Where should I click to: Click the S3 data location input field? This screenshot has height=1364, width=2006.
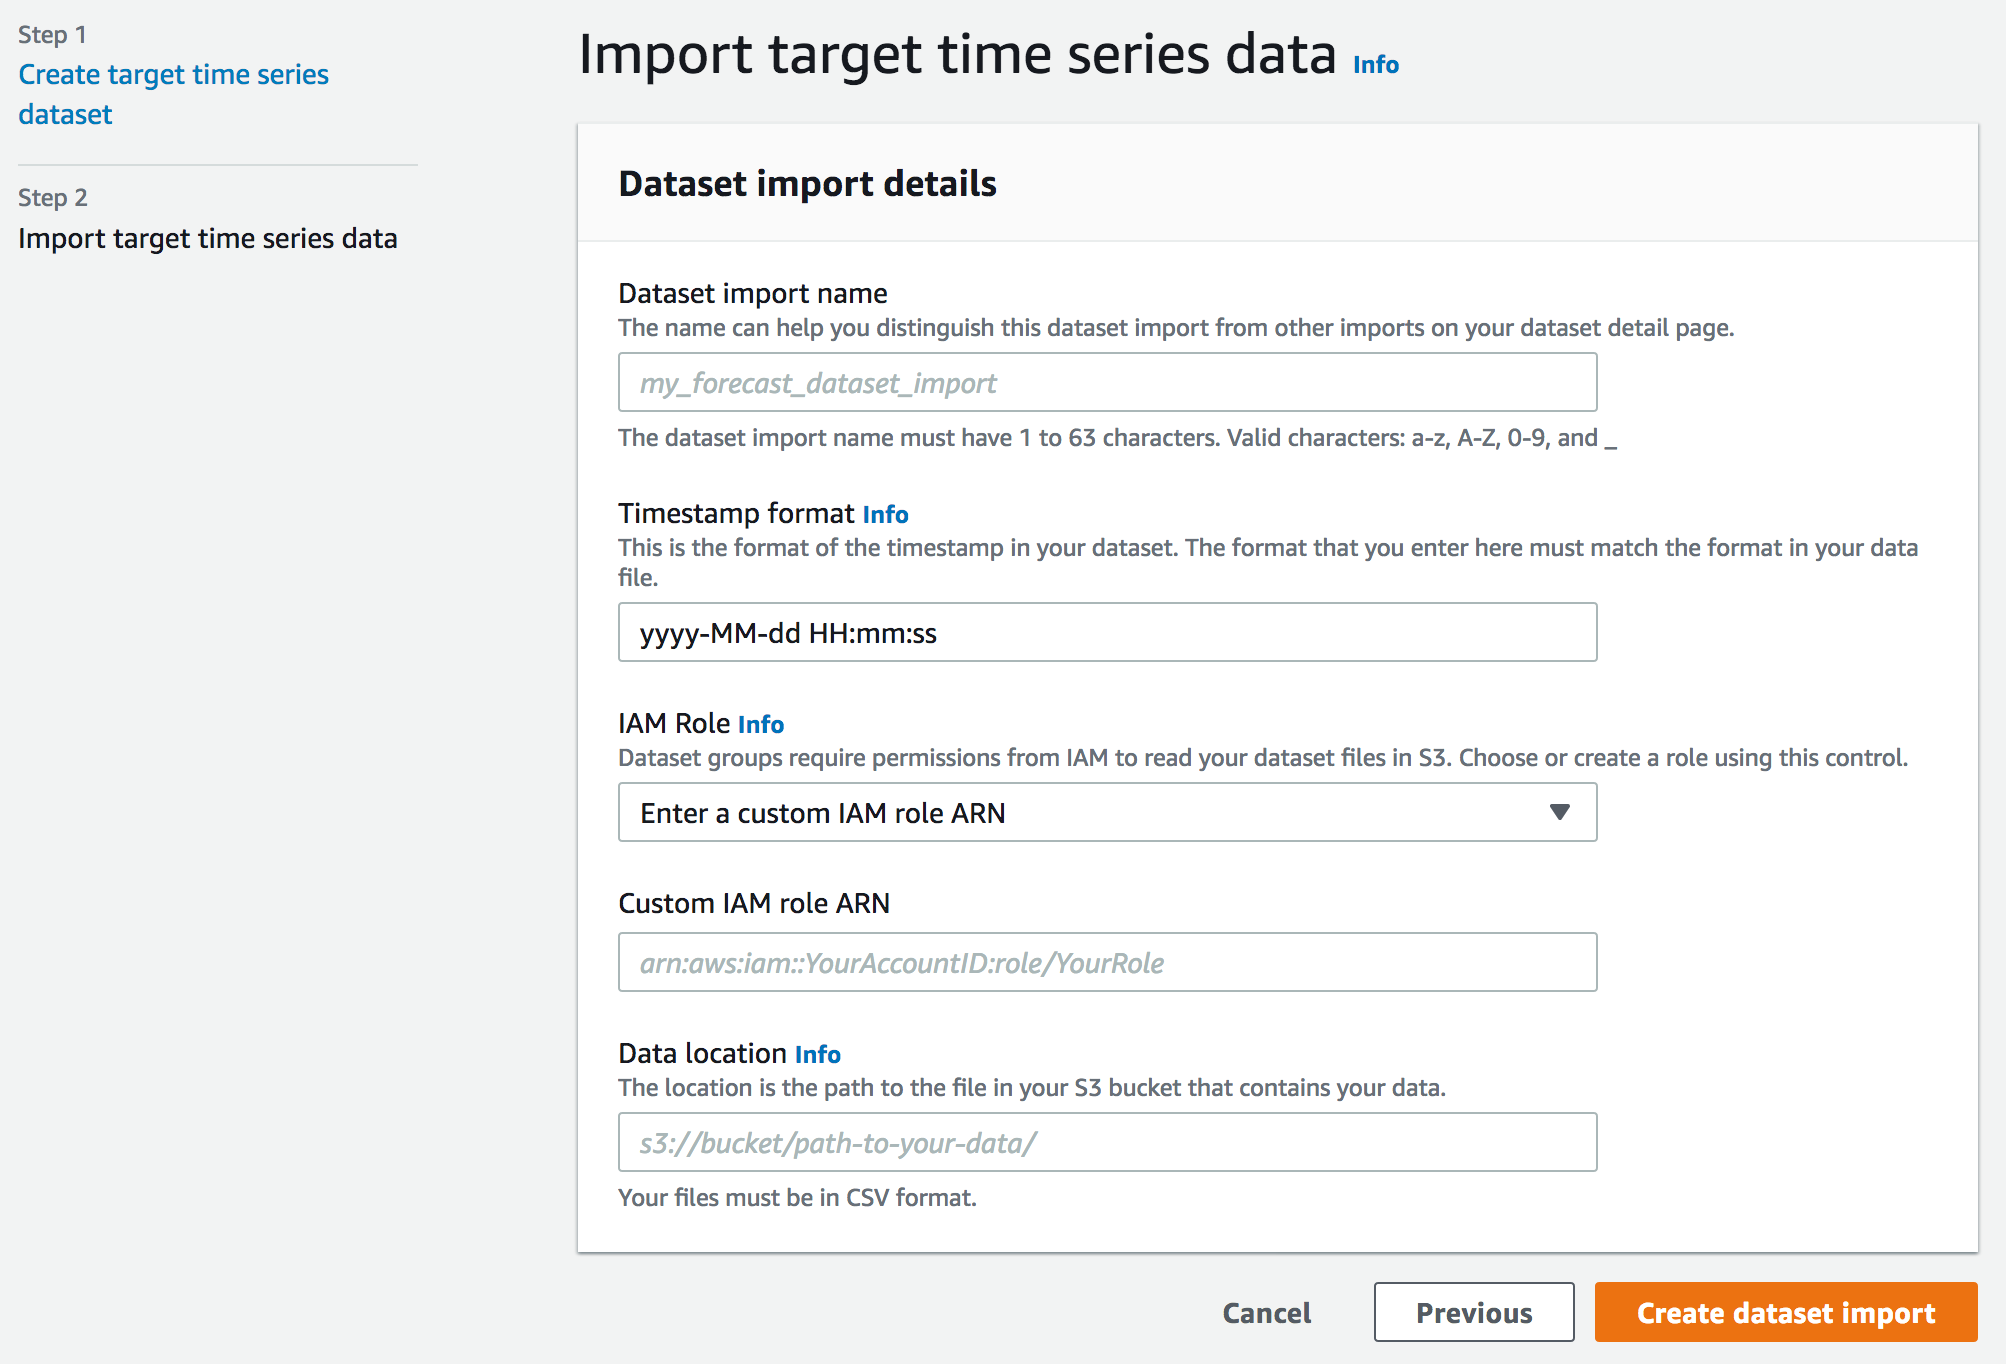click(x=1107, y=1142)
